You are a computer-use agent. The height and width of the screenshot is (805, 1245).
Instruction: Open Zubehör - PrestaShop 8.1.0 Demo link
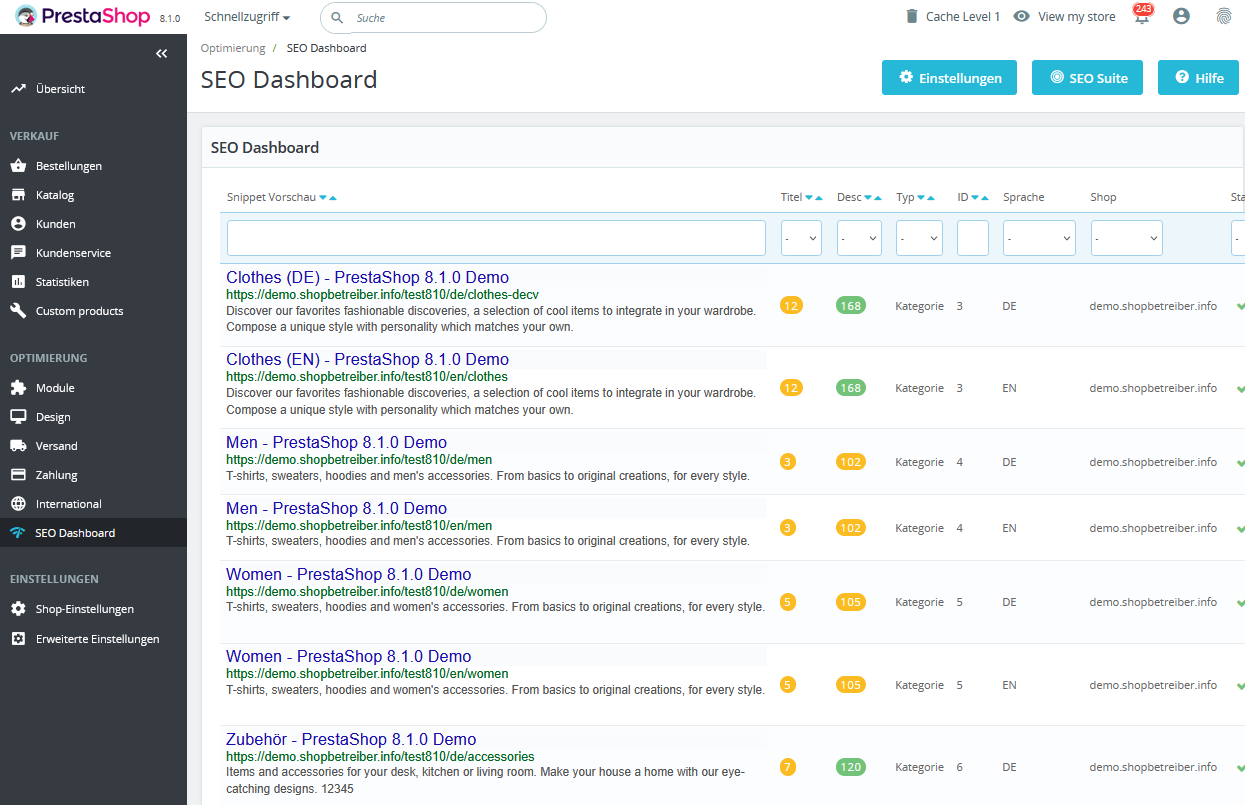[351, 739]
